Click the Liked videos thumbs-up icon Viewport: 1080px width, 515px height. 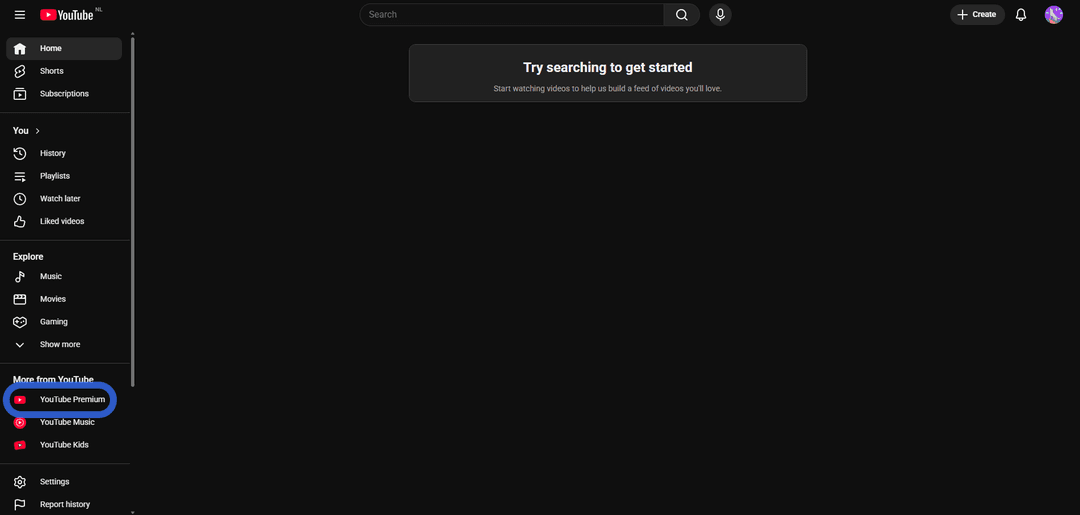[x=20, y=221]
